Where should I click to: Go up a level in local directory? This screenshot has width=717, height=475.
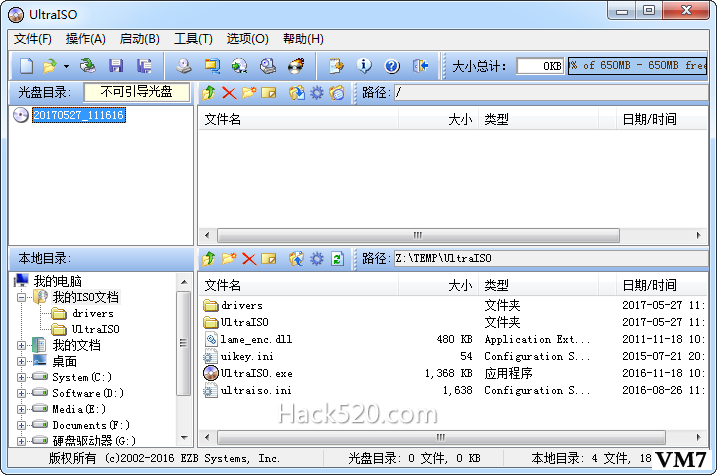tap(209, 259)
